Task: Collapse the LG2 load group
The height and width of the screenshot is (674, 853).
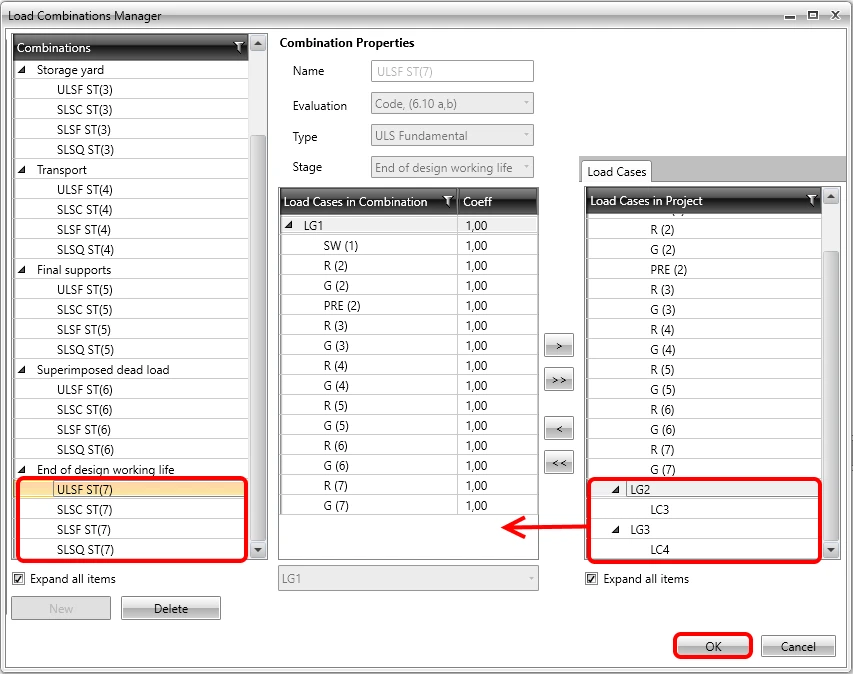Action: (616, 490)
